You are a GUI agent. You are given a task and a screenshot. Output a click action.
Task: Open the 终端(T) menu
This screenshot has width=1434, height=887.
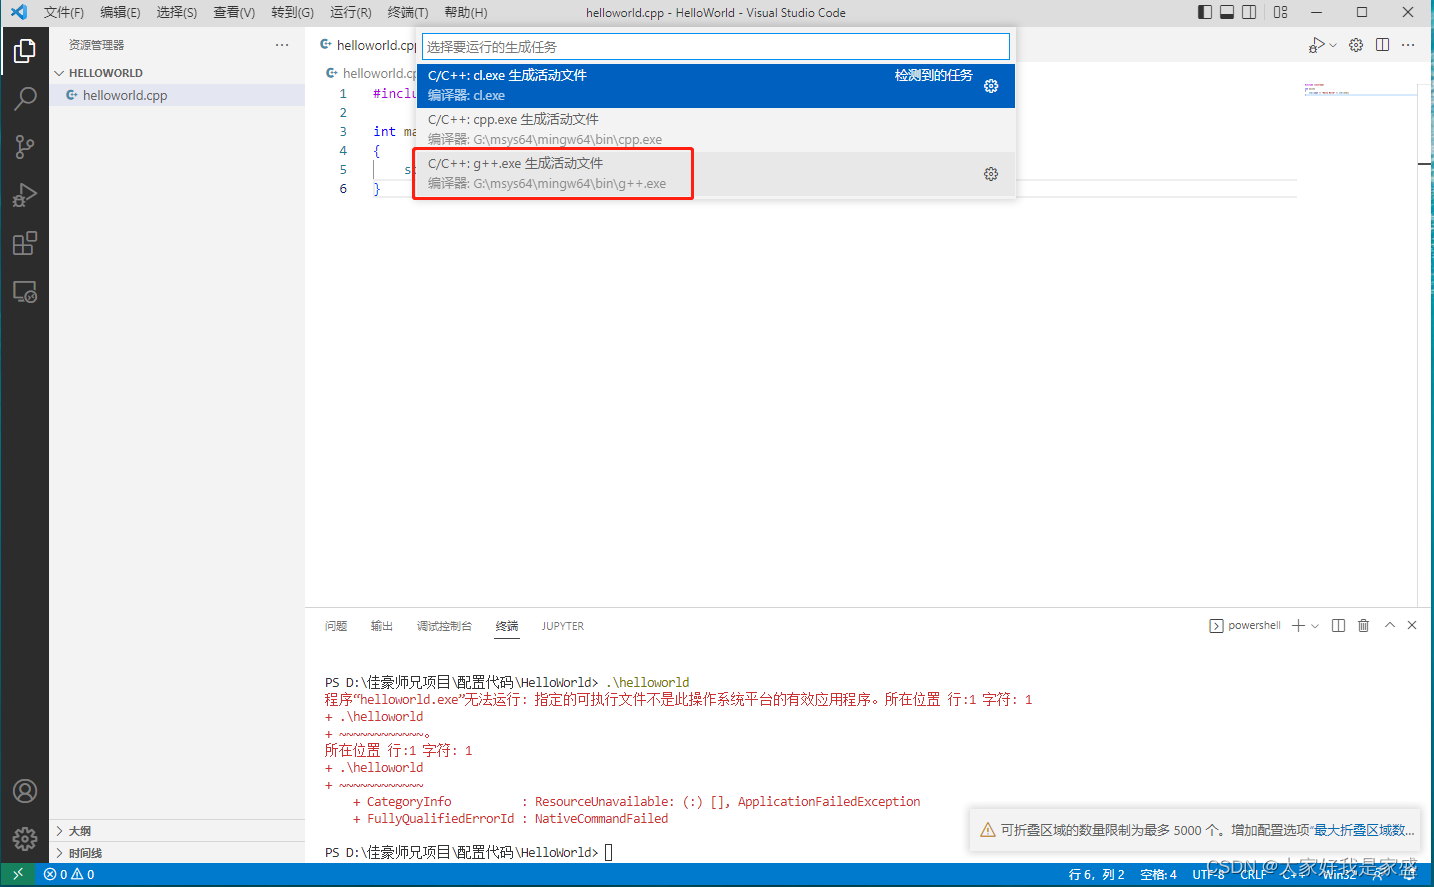408,12
